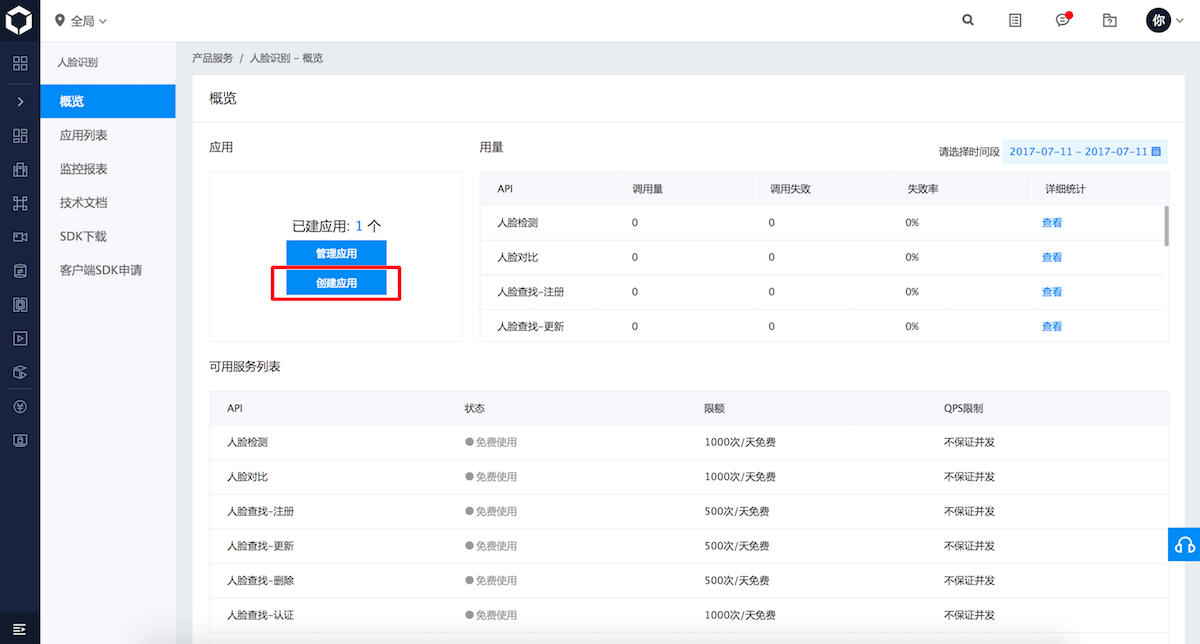Open the messages chat bubble icon

coord(1063,20)
